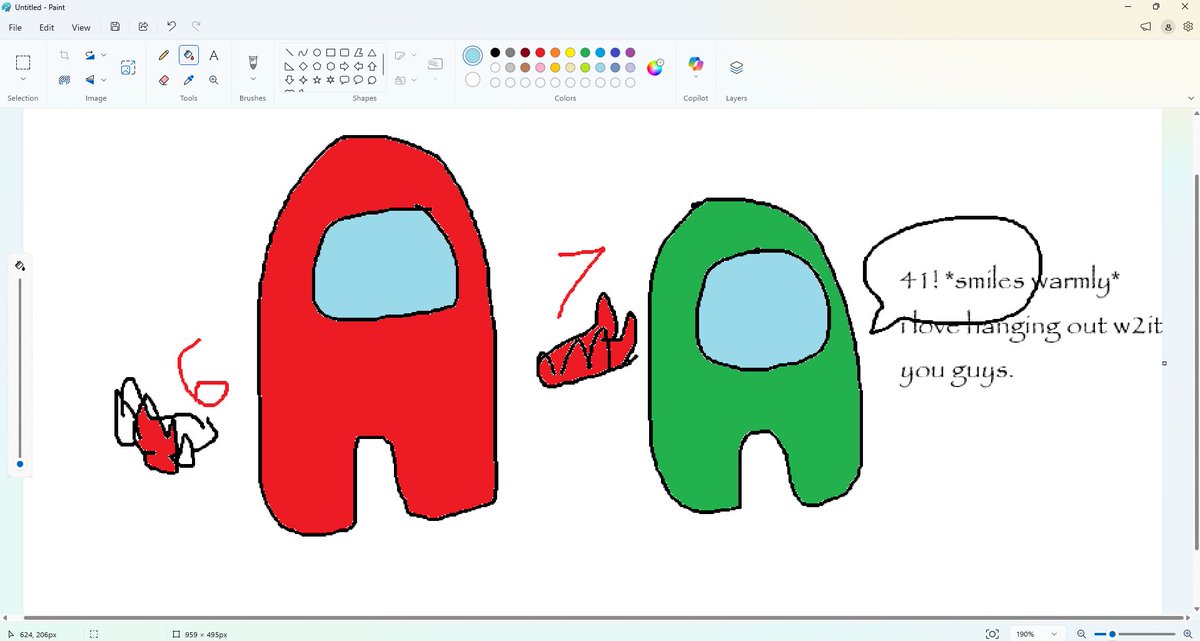Expand the Selection options dropdown
Image resolution: width=1200 pixels, height=641 pixels.
pos(23,79)
